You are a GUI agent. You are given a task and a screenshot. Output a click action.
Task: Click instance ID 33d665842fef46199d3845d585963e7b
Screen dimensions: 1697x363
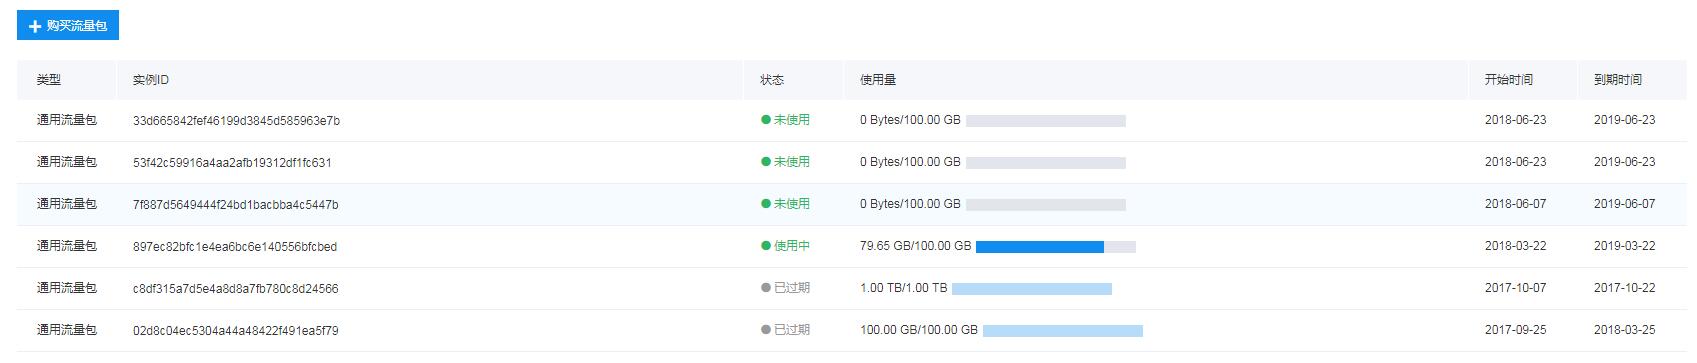coord(236,121)
